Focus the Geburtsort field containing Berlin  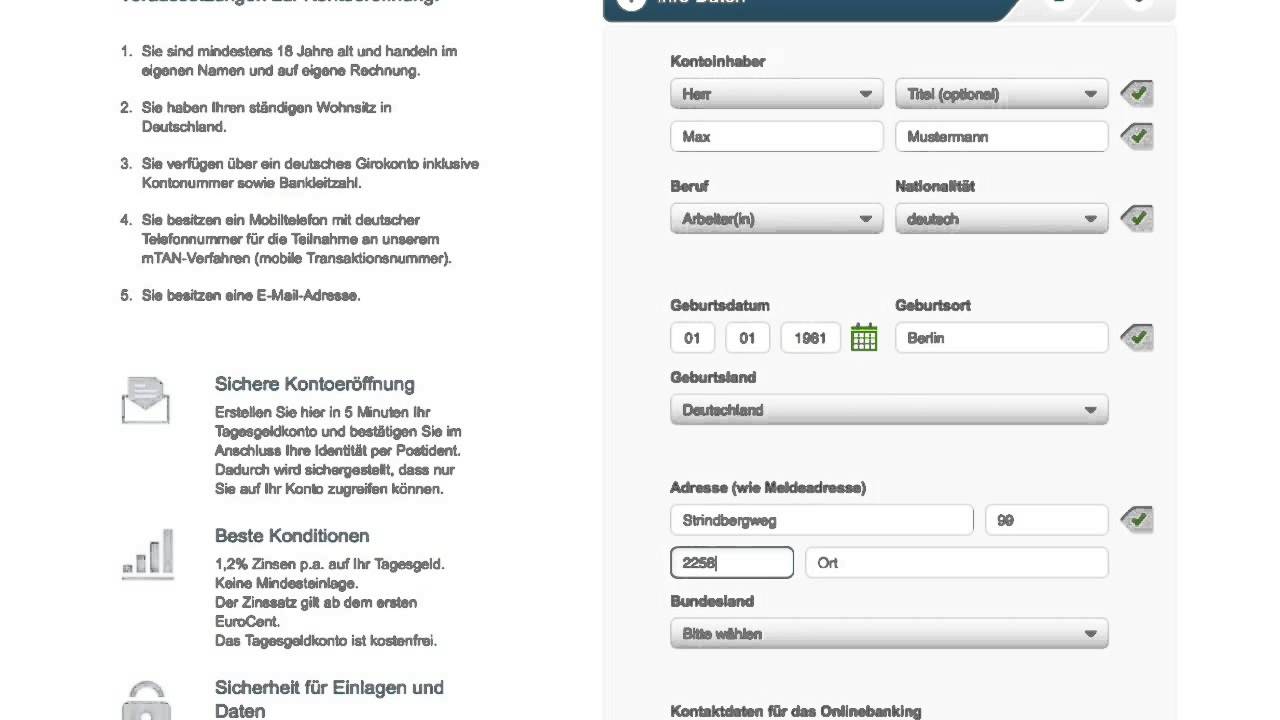point(1001,338)
